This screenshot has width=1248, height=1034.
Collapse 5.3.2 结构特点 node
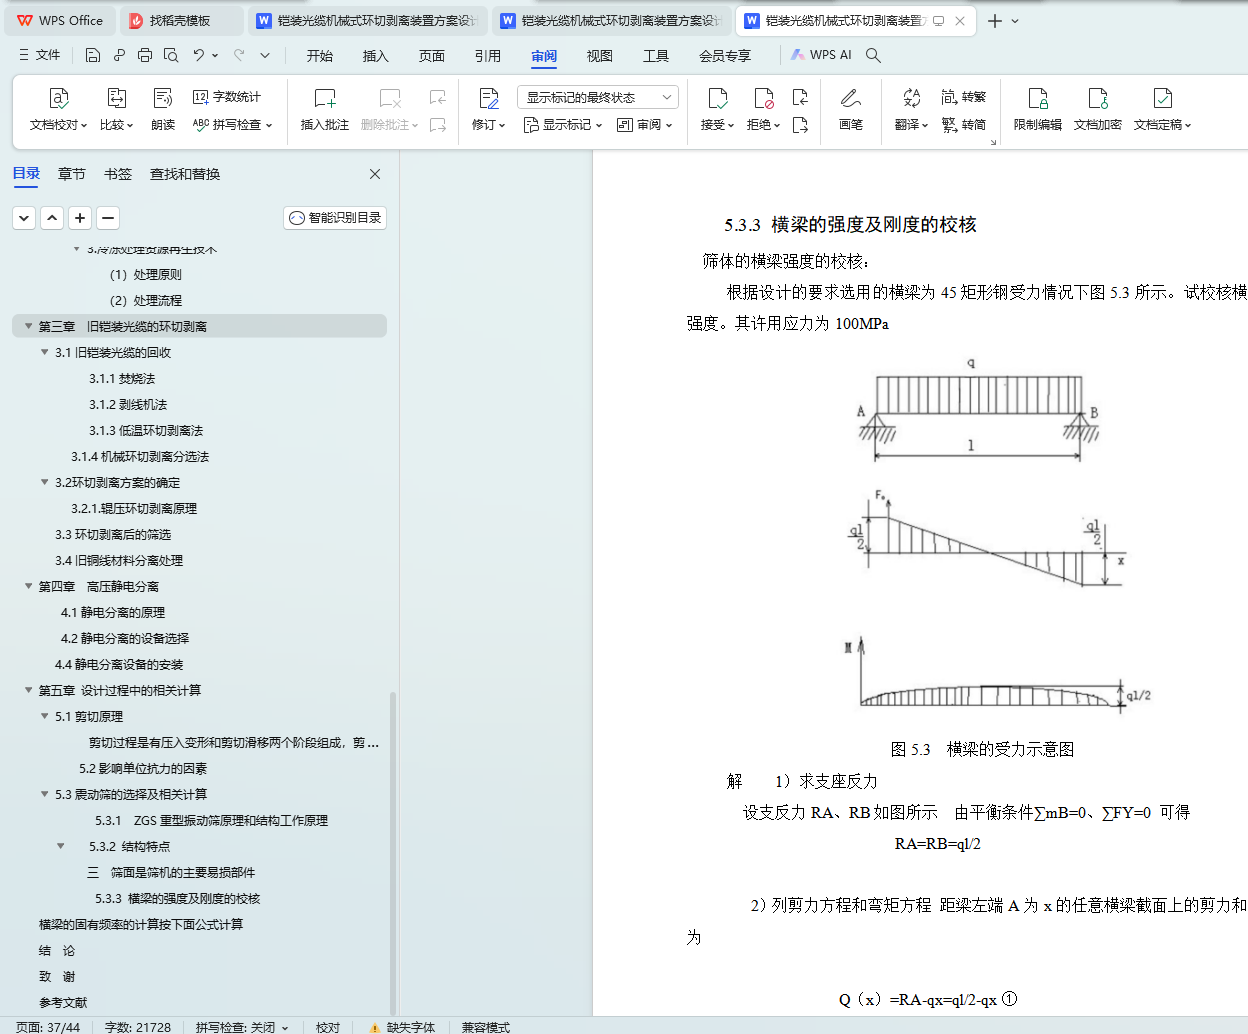coord(60,846)
